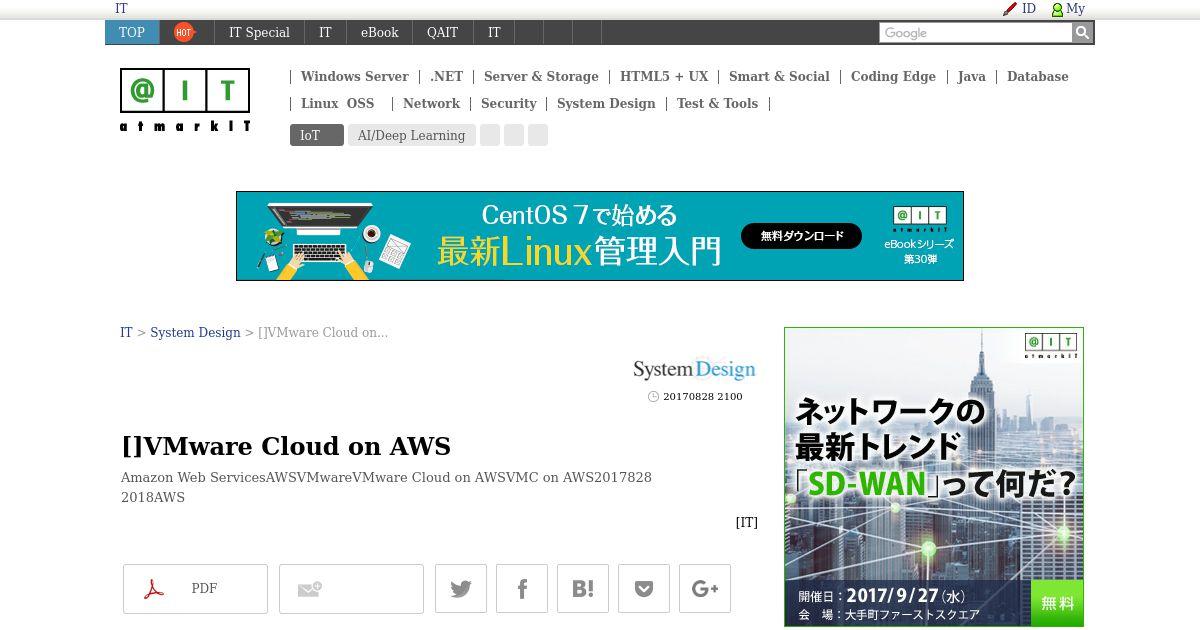Click IT breadcrumb link

pos(126,332)
